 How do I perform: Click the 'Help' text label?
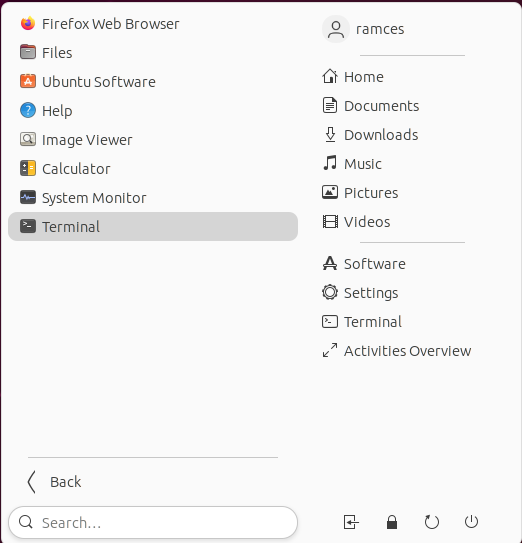[57, 111]
